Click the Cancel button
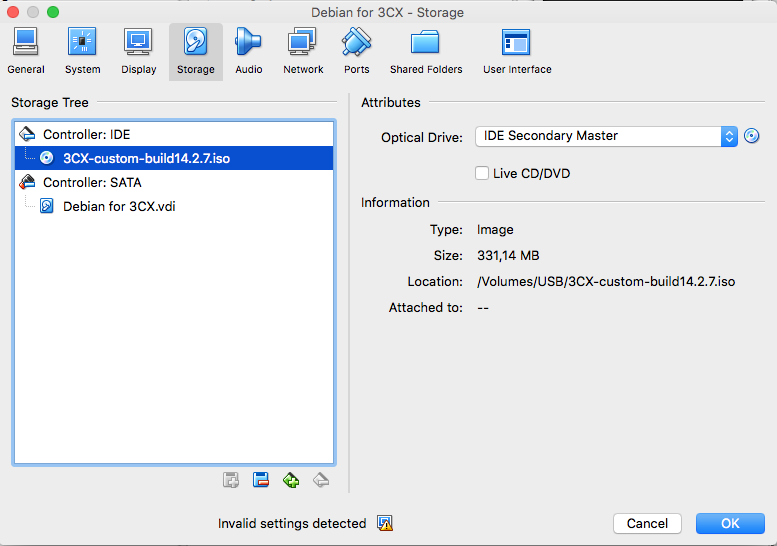 tap(647, 523)
